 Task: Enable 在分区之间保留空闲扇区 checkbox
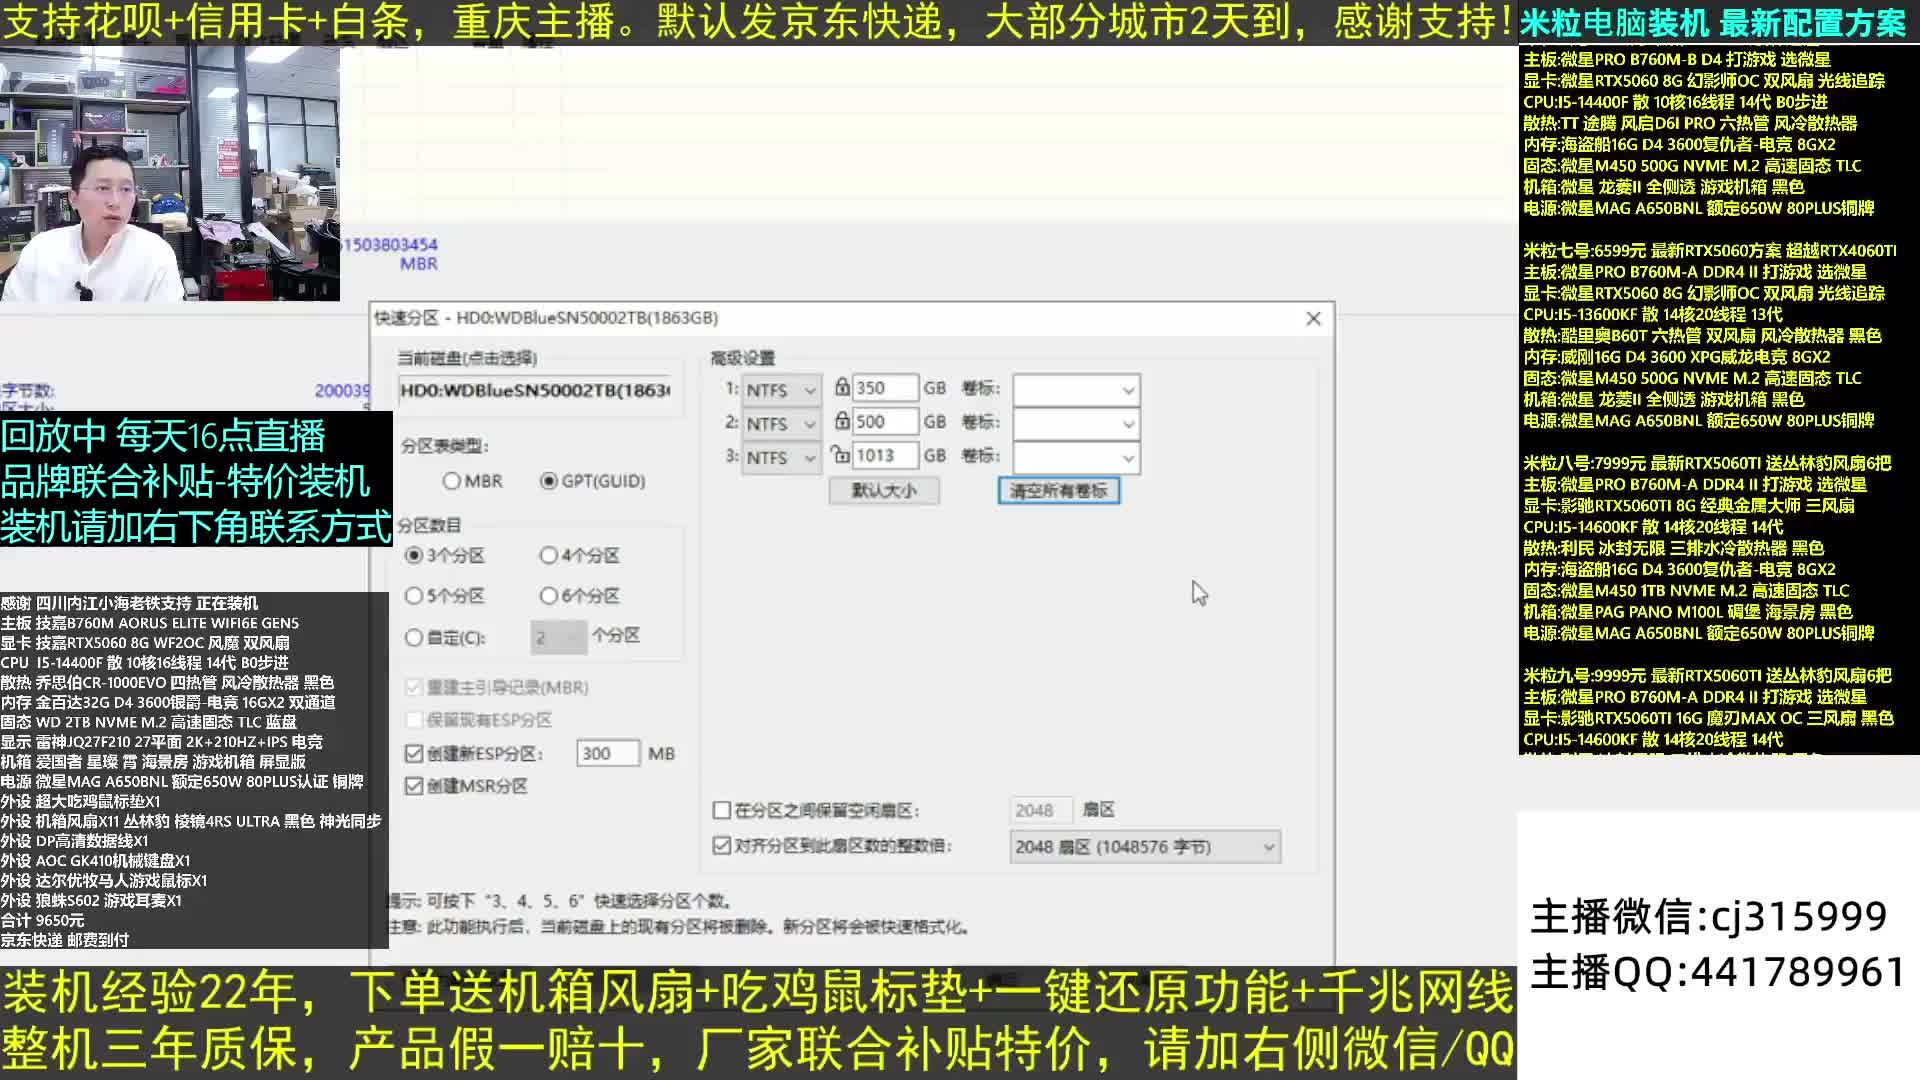(722, 810)
